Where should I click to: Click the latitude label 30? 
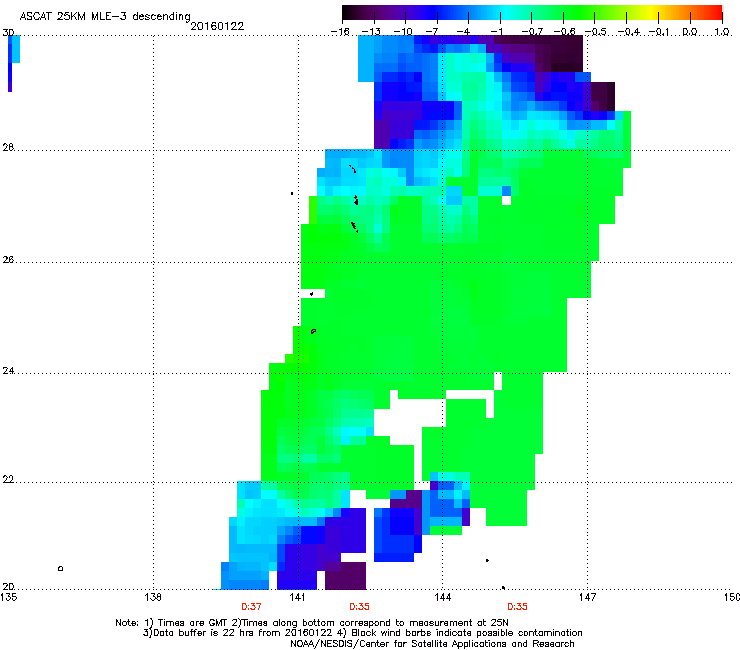click(8, 33)
